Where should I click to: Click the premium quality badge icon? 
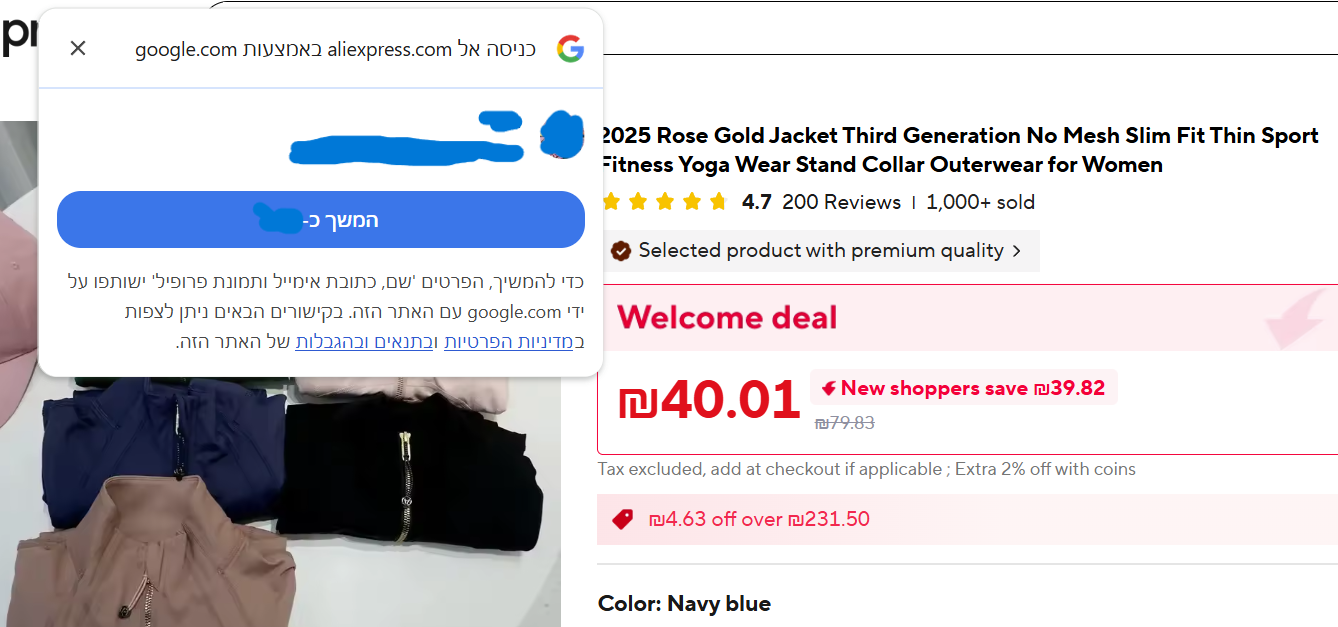coord(621,251)
